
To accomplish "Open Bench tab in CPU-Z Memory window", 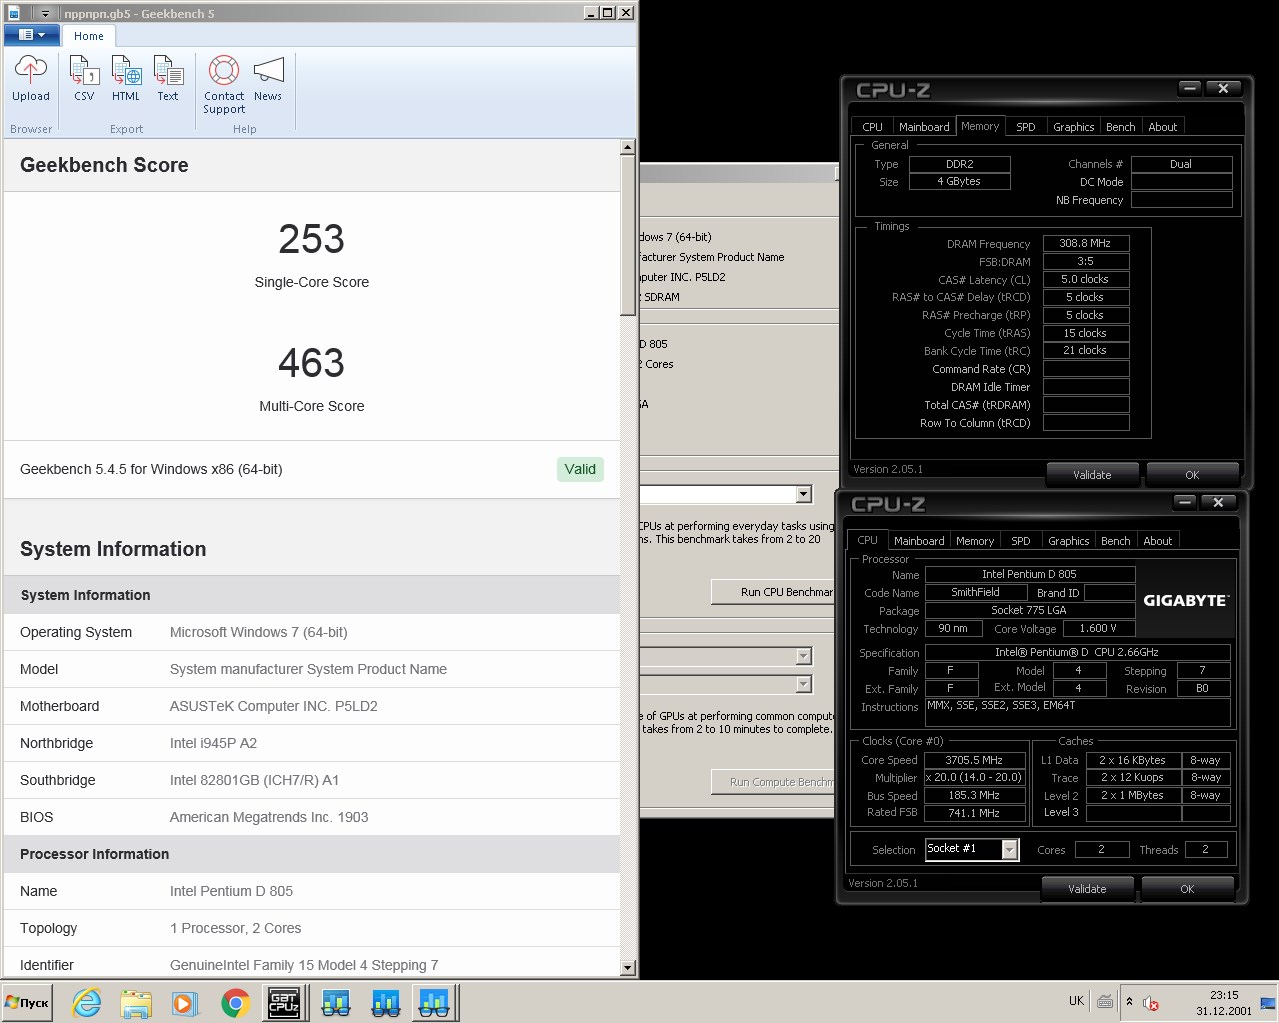I will [x=1120, y=127].
